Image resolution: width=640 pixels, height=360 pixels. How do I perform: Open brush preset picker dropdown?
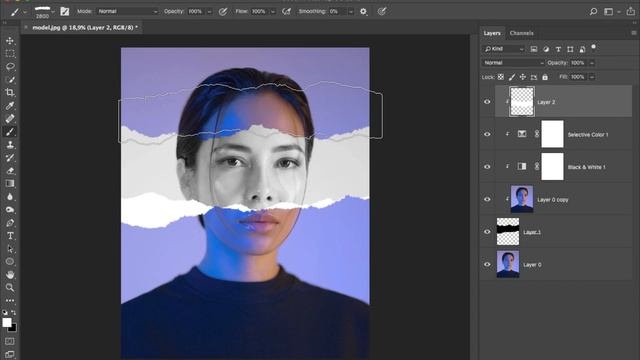tap(53, 12)
